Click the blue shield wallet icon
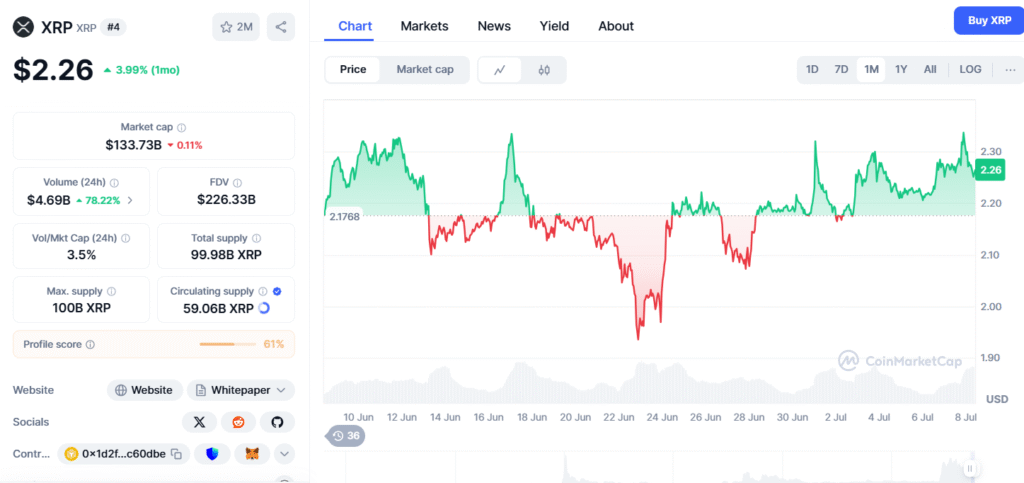The image size is (1024, 483). pyautogui.click(x=212, y=454)
